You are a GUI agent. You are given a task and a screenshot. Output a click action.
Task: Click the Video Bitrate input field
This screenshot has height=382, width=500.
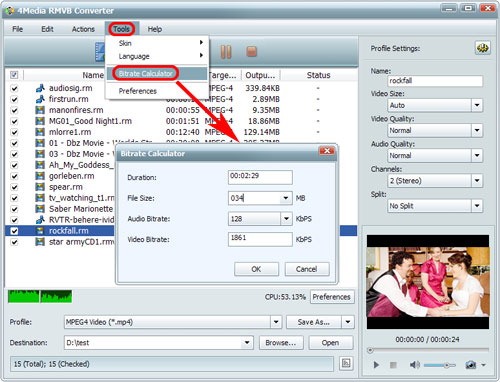[x=260, y=239]
